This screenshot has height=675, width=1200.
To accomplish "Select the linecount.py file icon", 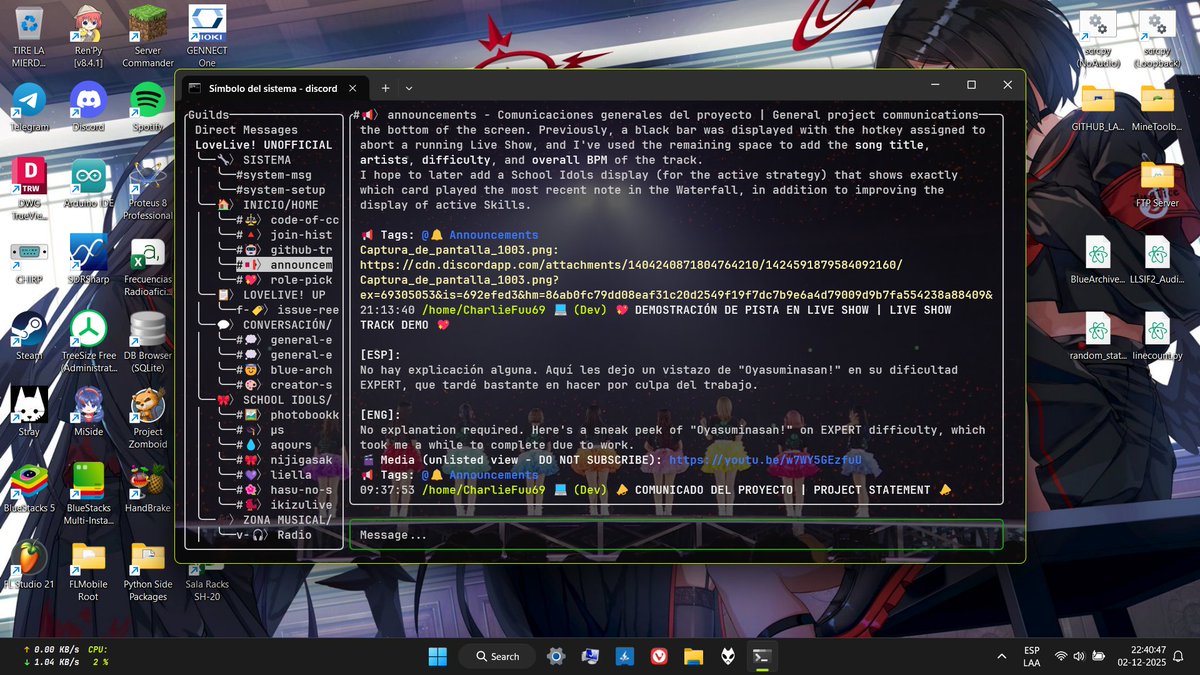I will [x=1157, y=337].
